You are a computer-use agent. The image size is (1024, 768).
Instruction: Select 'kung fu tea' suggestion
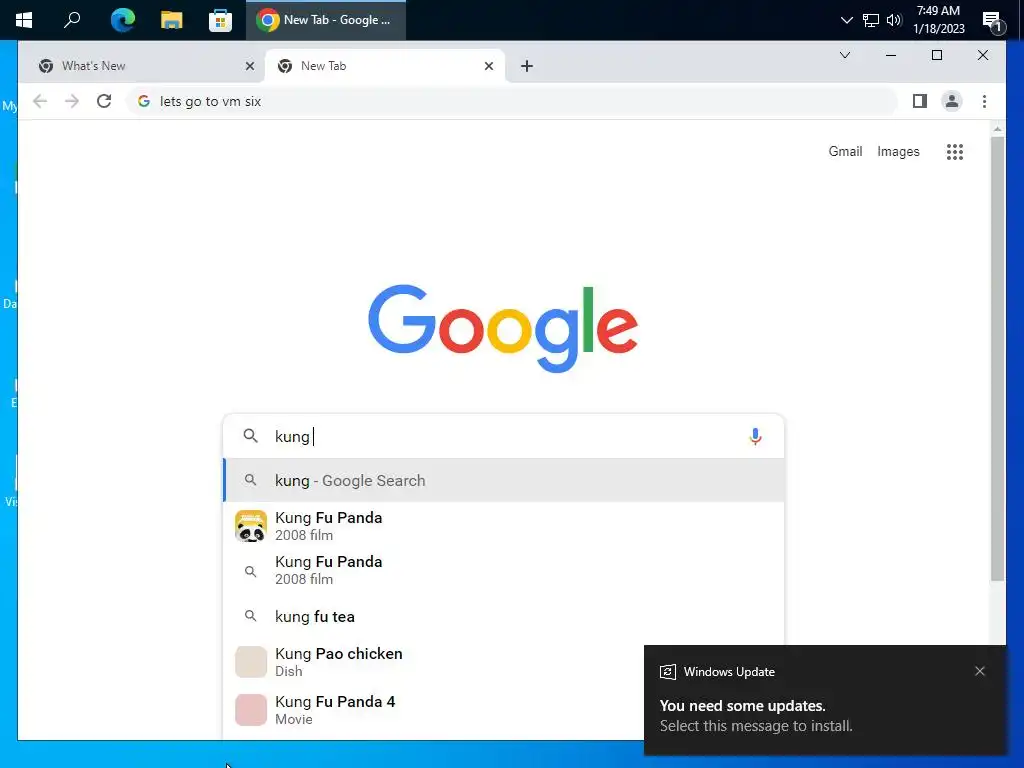coord(504,616)
